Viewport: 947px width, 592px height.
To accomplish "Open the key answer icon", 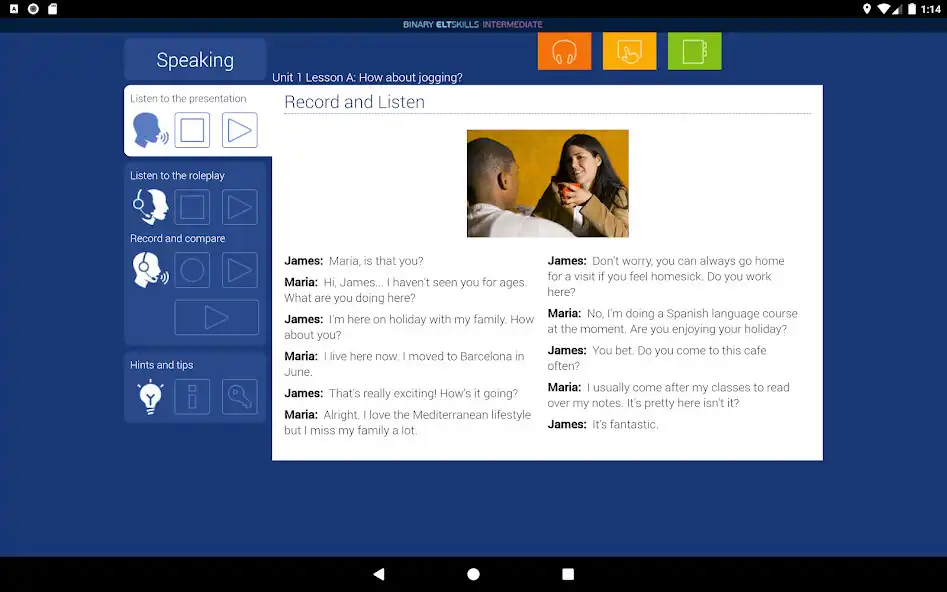I will click(x=239, y=397).
